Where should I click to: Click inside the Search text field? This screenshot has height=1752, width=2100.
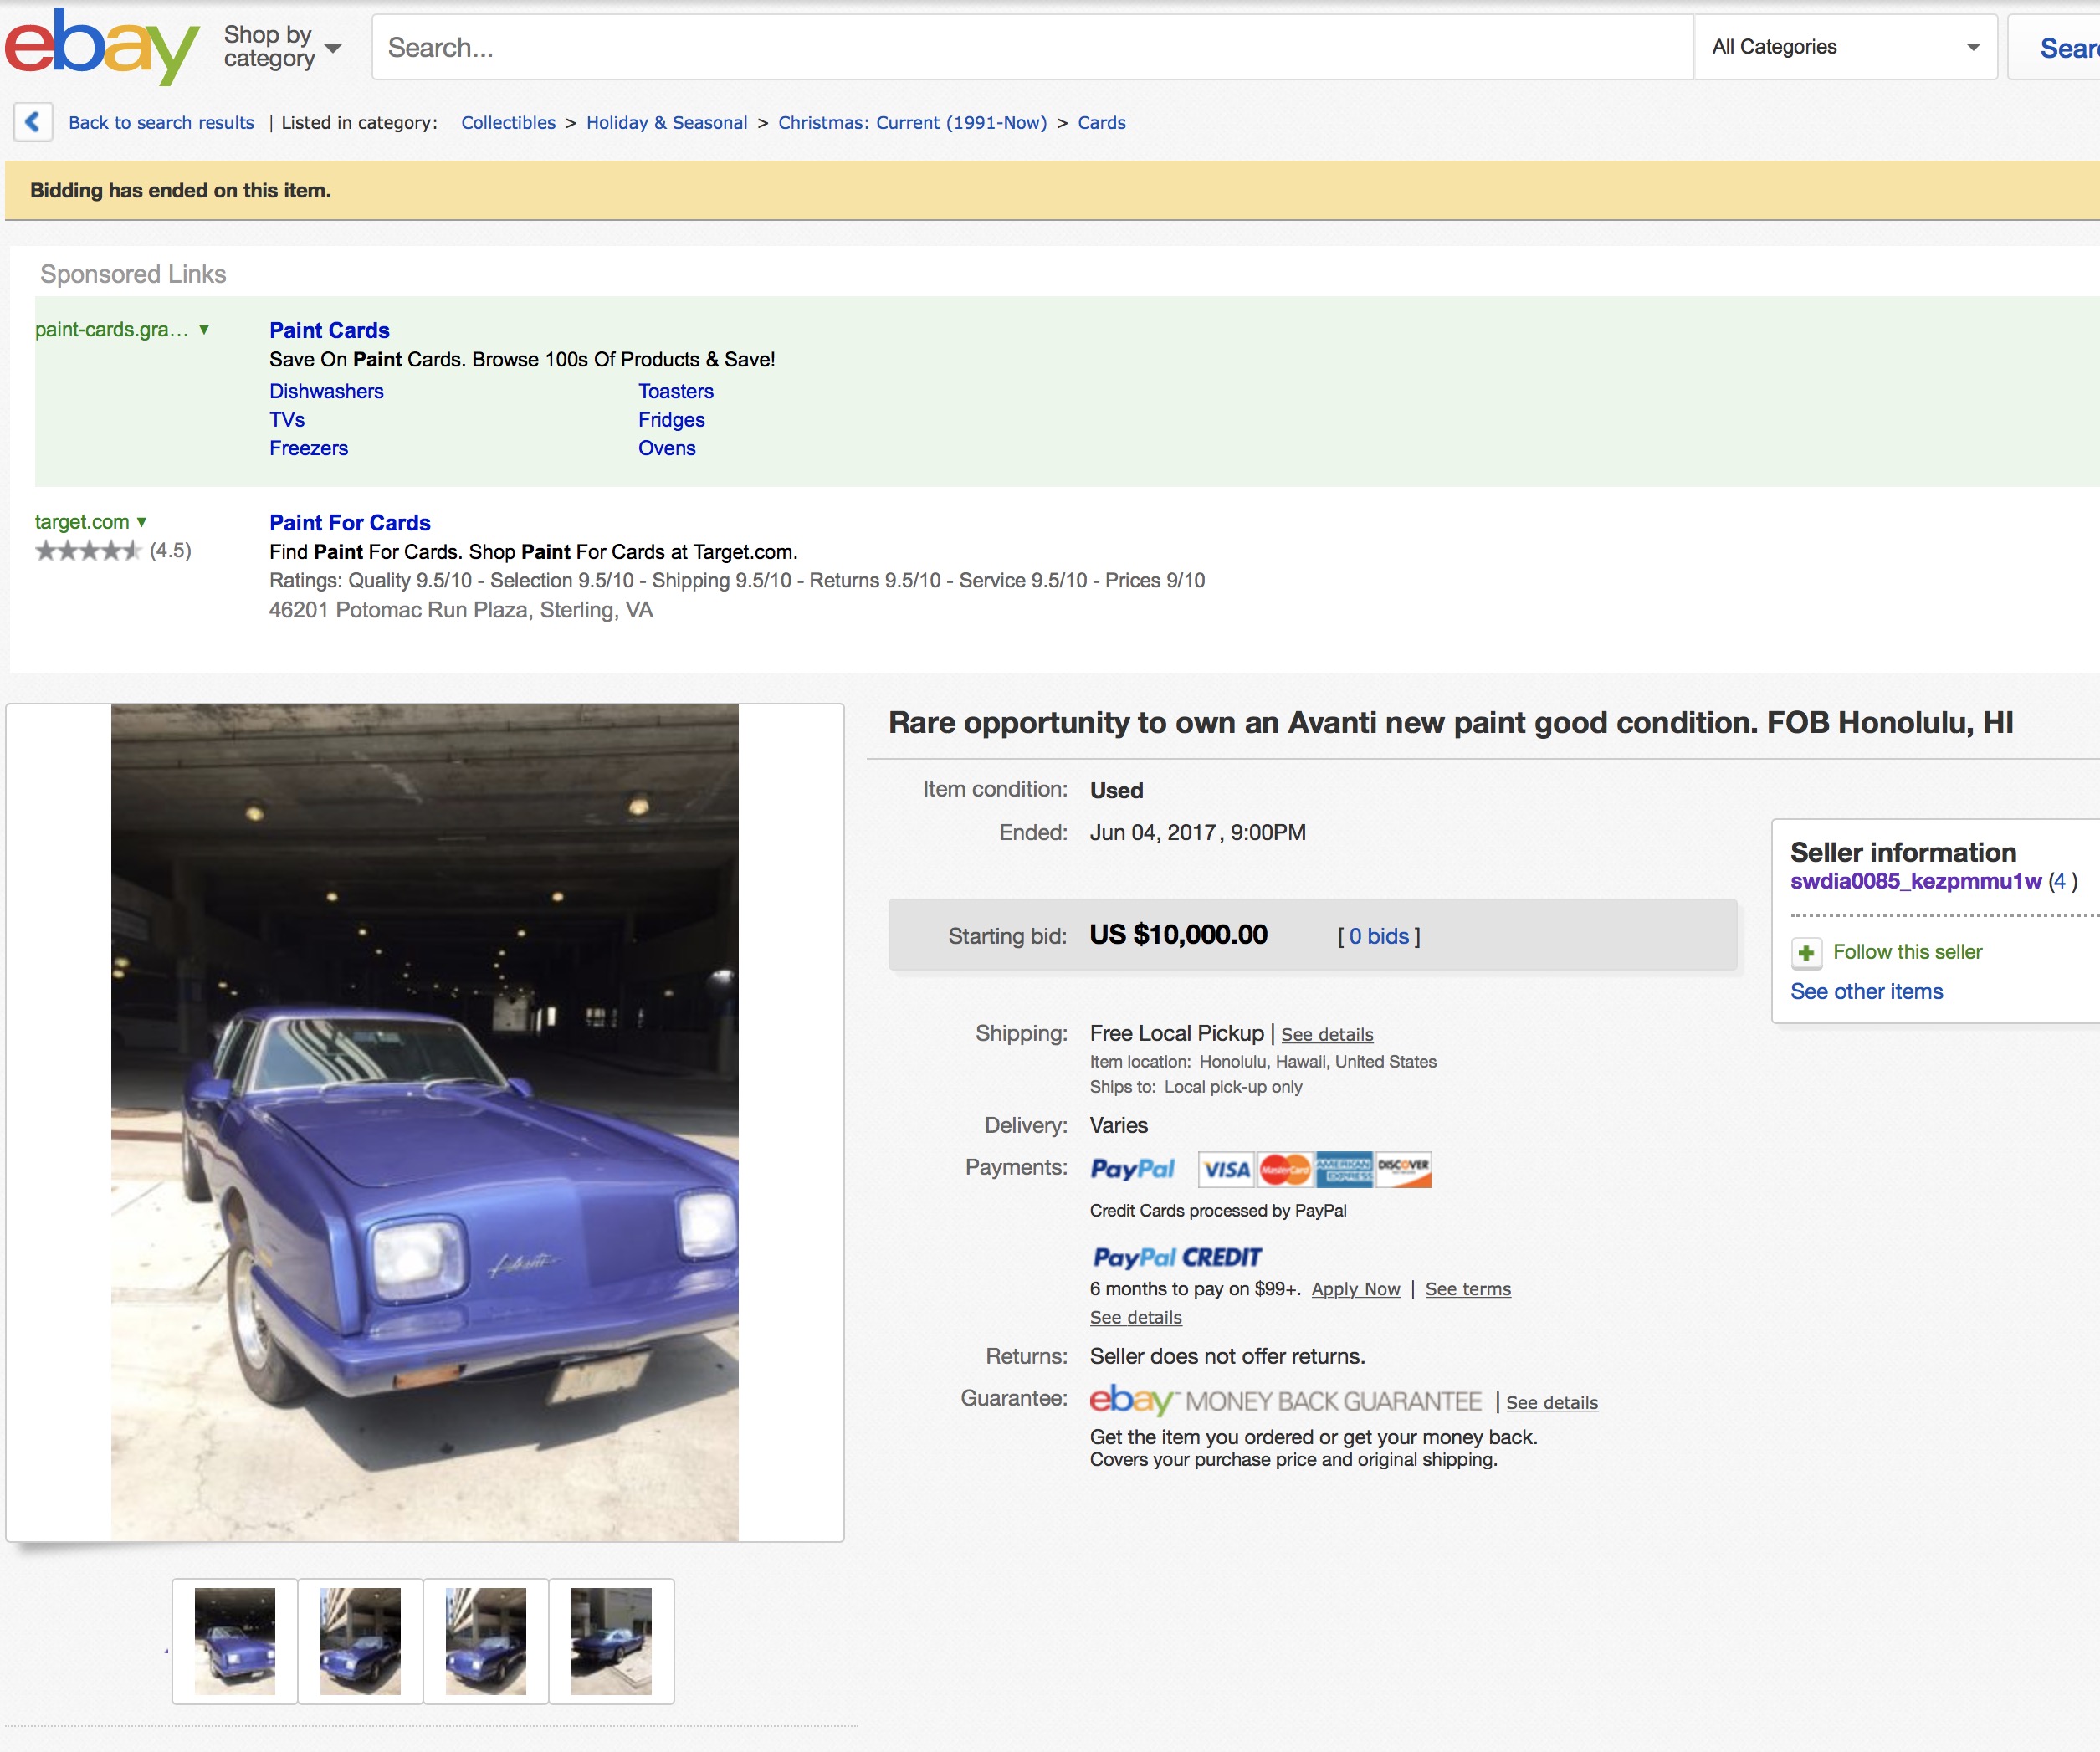tap(1030, 47)
